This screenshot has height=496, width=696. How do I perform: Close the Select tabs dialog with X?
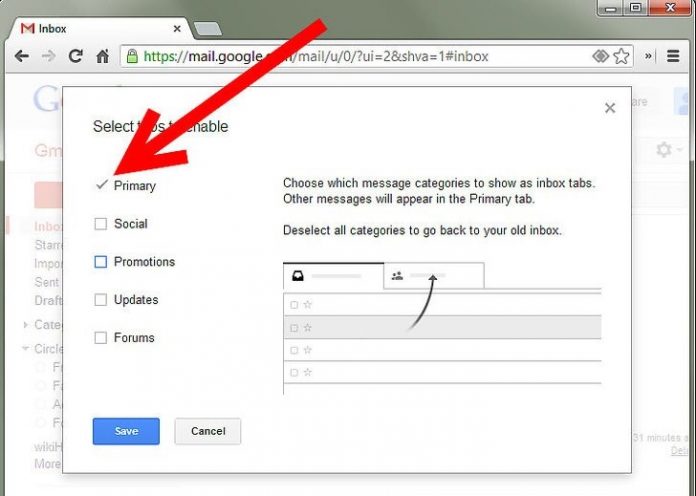click(x=610, y=108)
